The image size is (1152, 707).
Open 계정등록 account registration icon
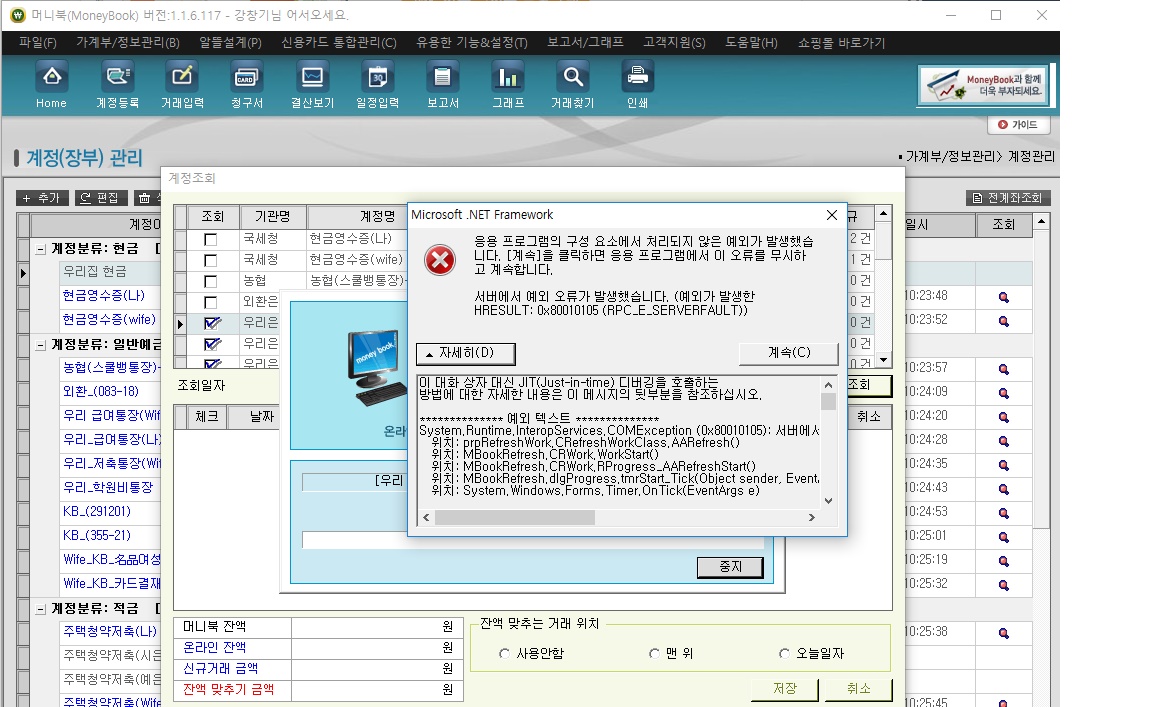point(117,78)
